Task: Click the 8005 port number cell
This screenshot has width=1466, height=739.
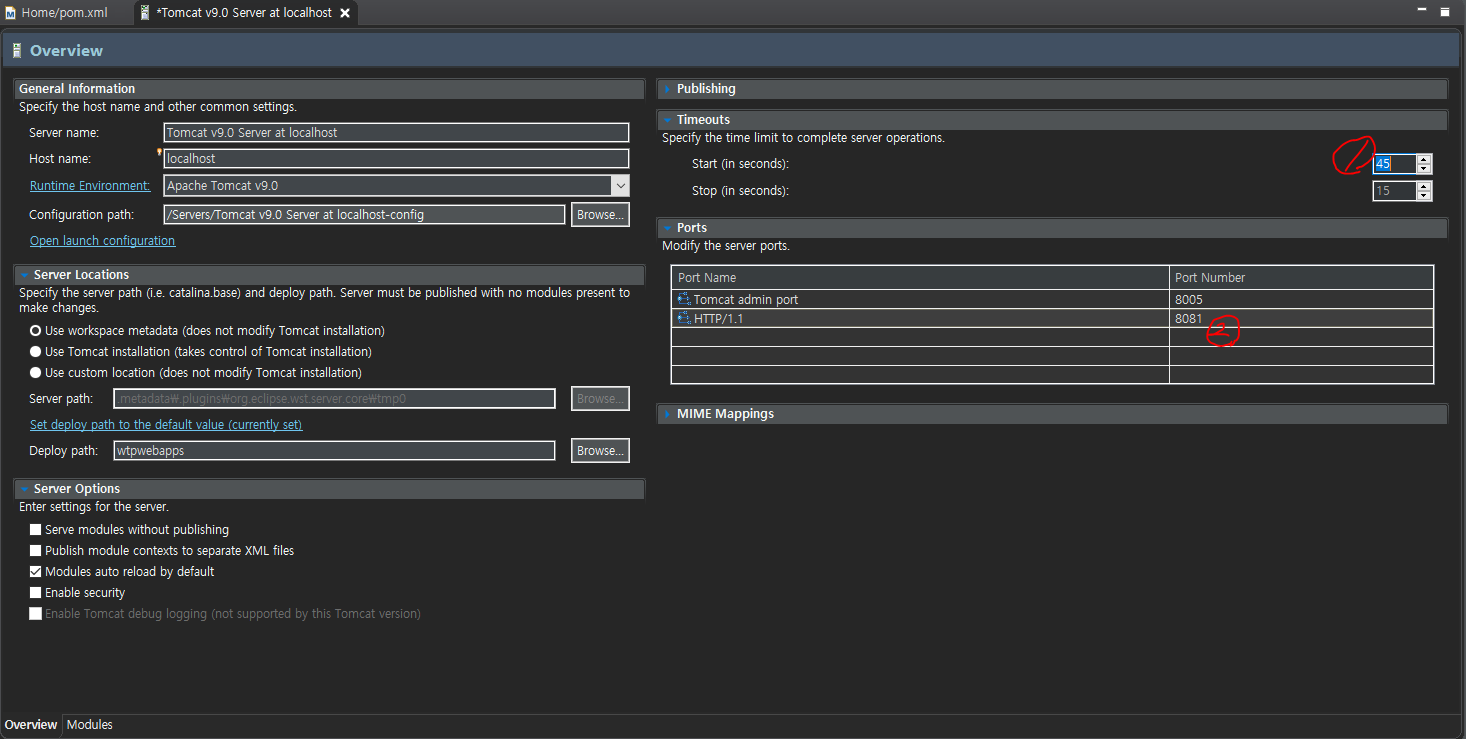Action: tap(1301, 299)
